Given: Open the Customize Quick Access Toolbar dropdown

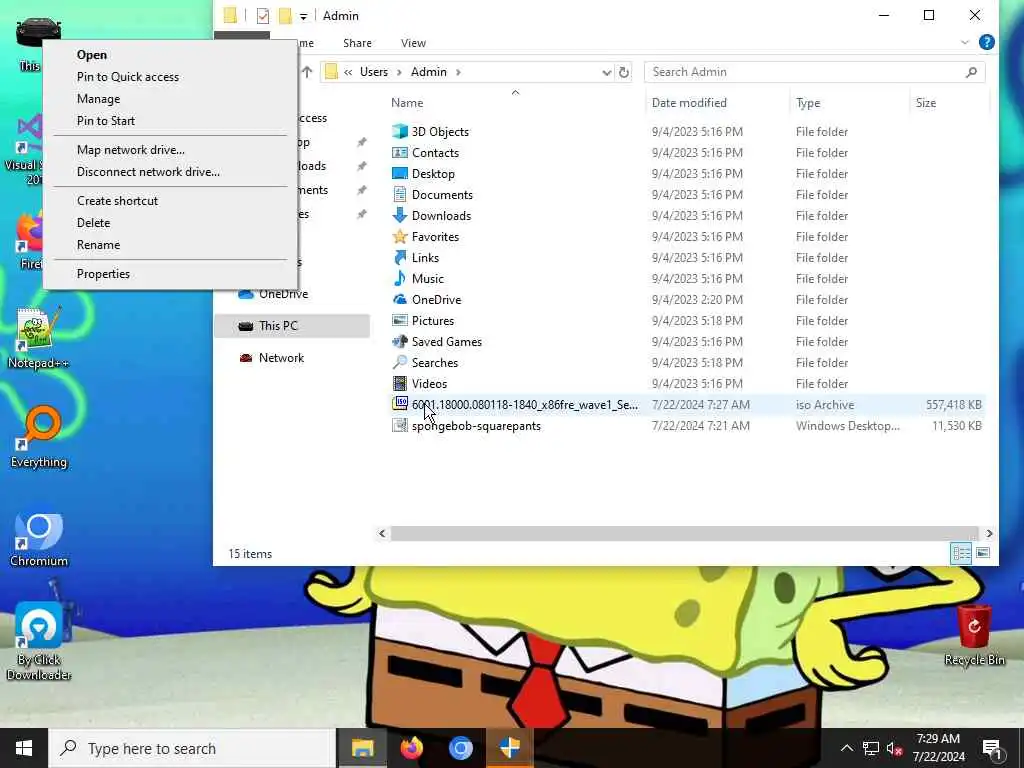Looking at the screenshot, I should 303,16.
